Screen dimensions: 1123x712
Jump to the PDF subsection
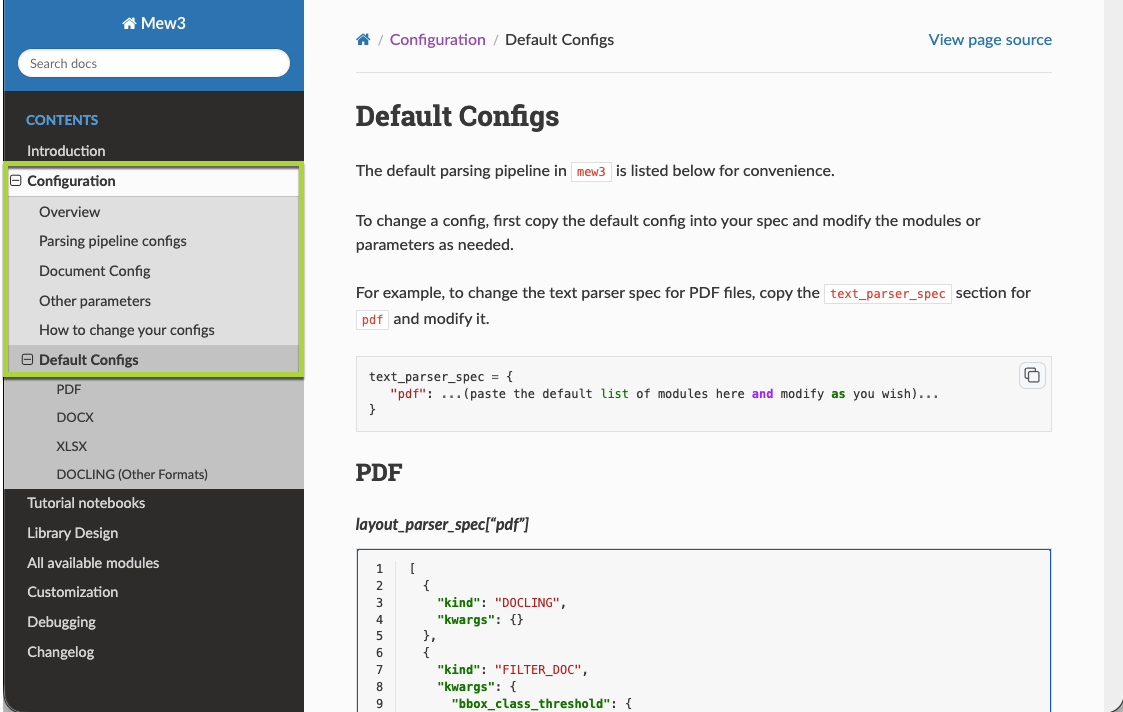(x=69, y=389)
